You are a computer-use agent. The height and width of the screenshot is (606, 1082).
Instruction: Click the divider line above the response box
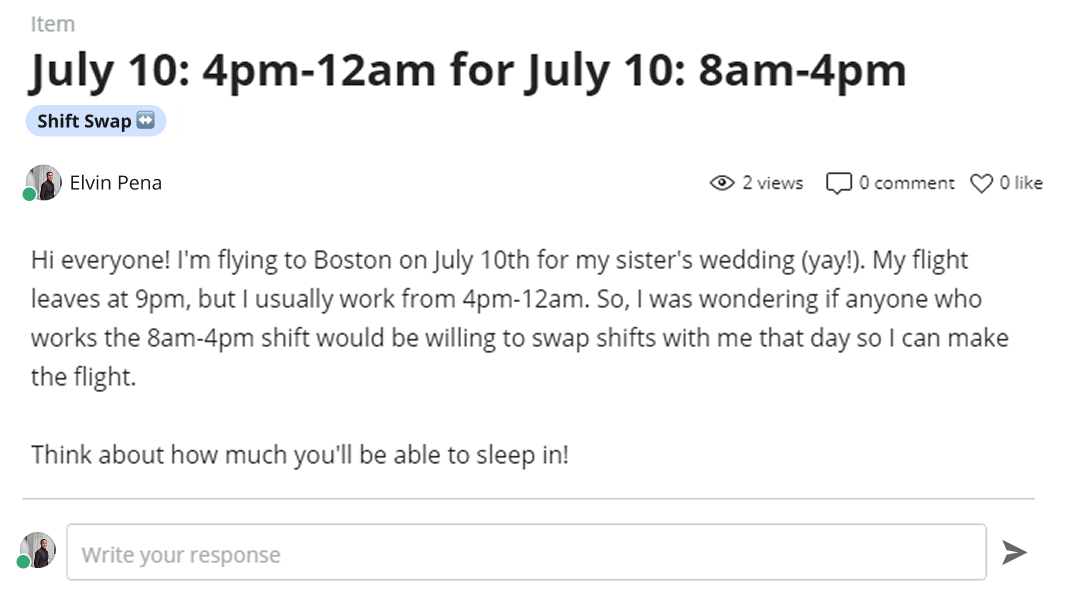[x=529, y=498]
